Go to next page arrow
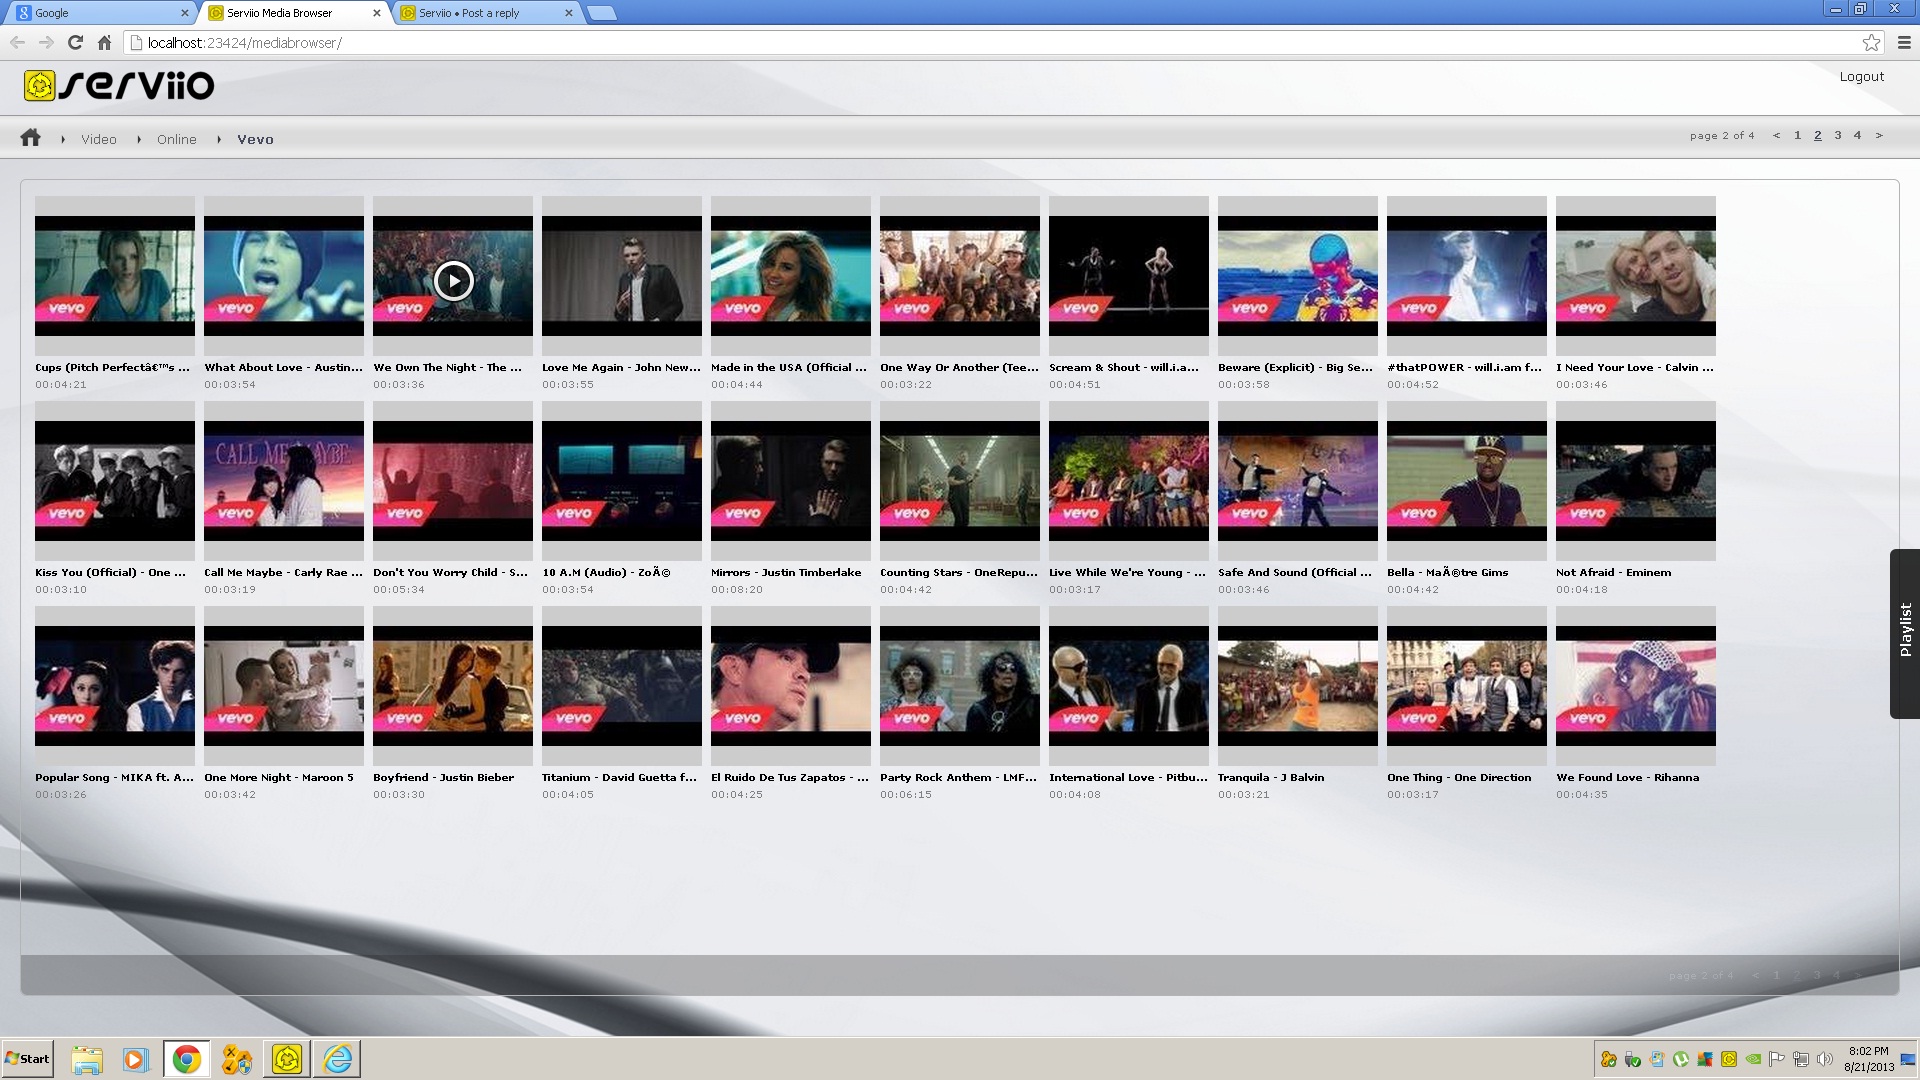1920x1080 pixels. 1879,135
